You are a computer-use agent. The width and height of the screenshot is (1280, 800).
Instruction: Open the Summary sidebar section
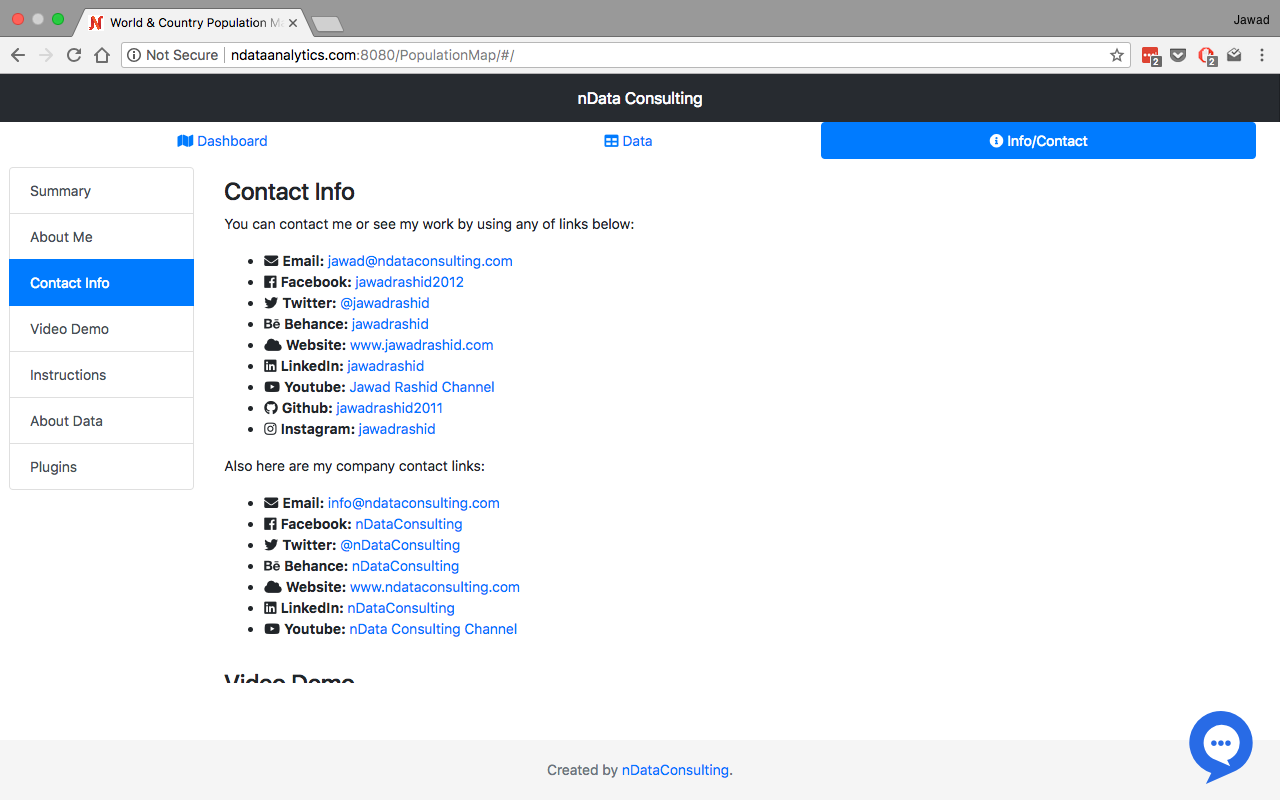pos(101,191)
